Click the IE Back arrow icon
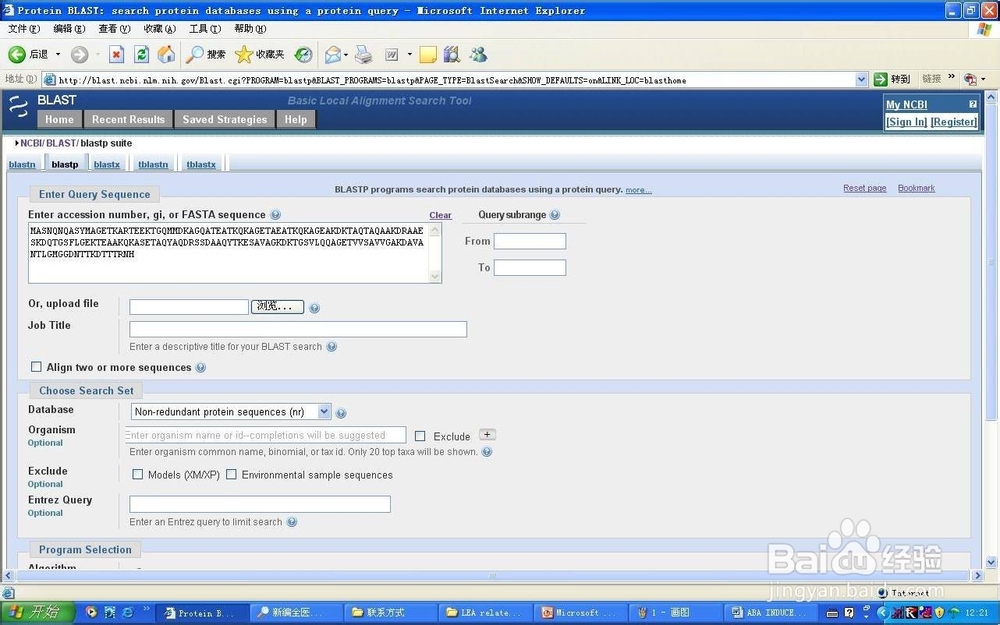Screen dimensions: 1000x625 (17, 55)
